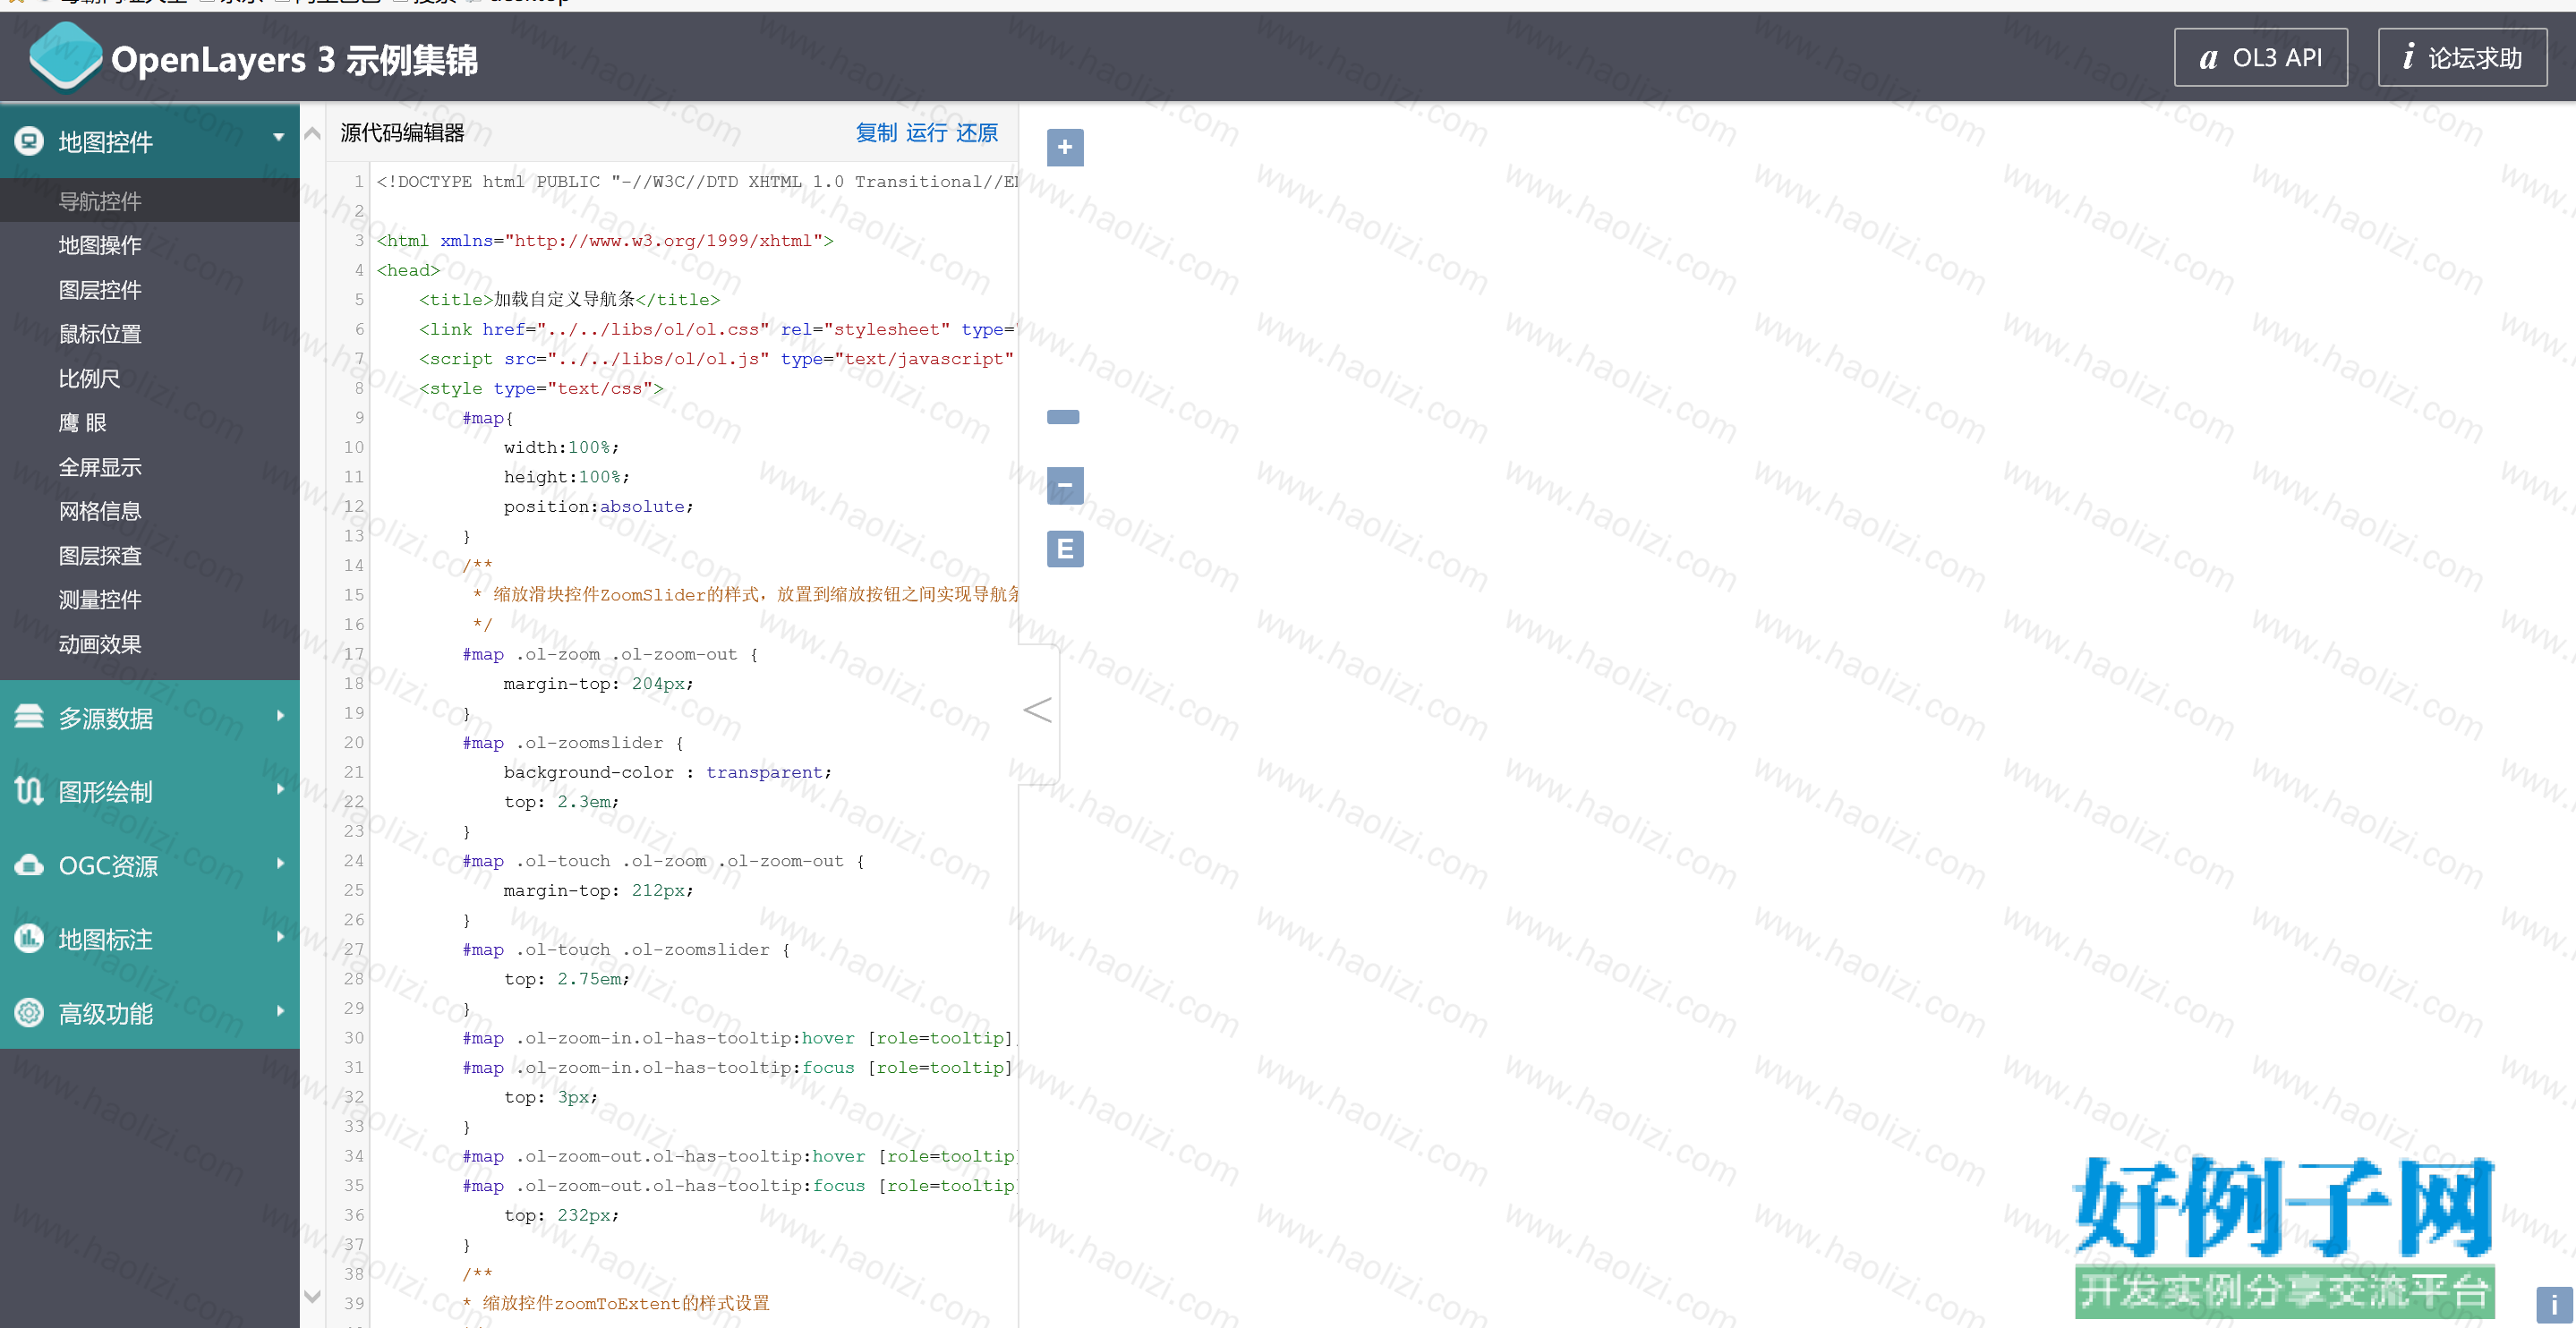This screenshot has height=1328, width=2576.
Task: Click the OGC资源 cloud icon
Action: point(29,864)
